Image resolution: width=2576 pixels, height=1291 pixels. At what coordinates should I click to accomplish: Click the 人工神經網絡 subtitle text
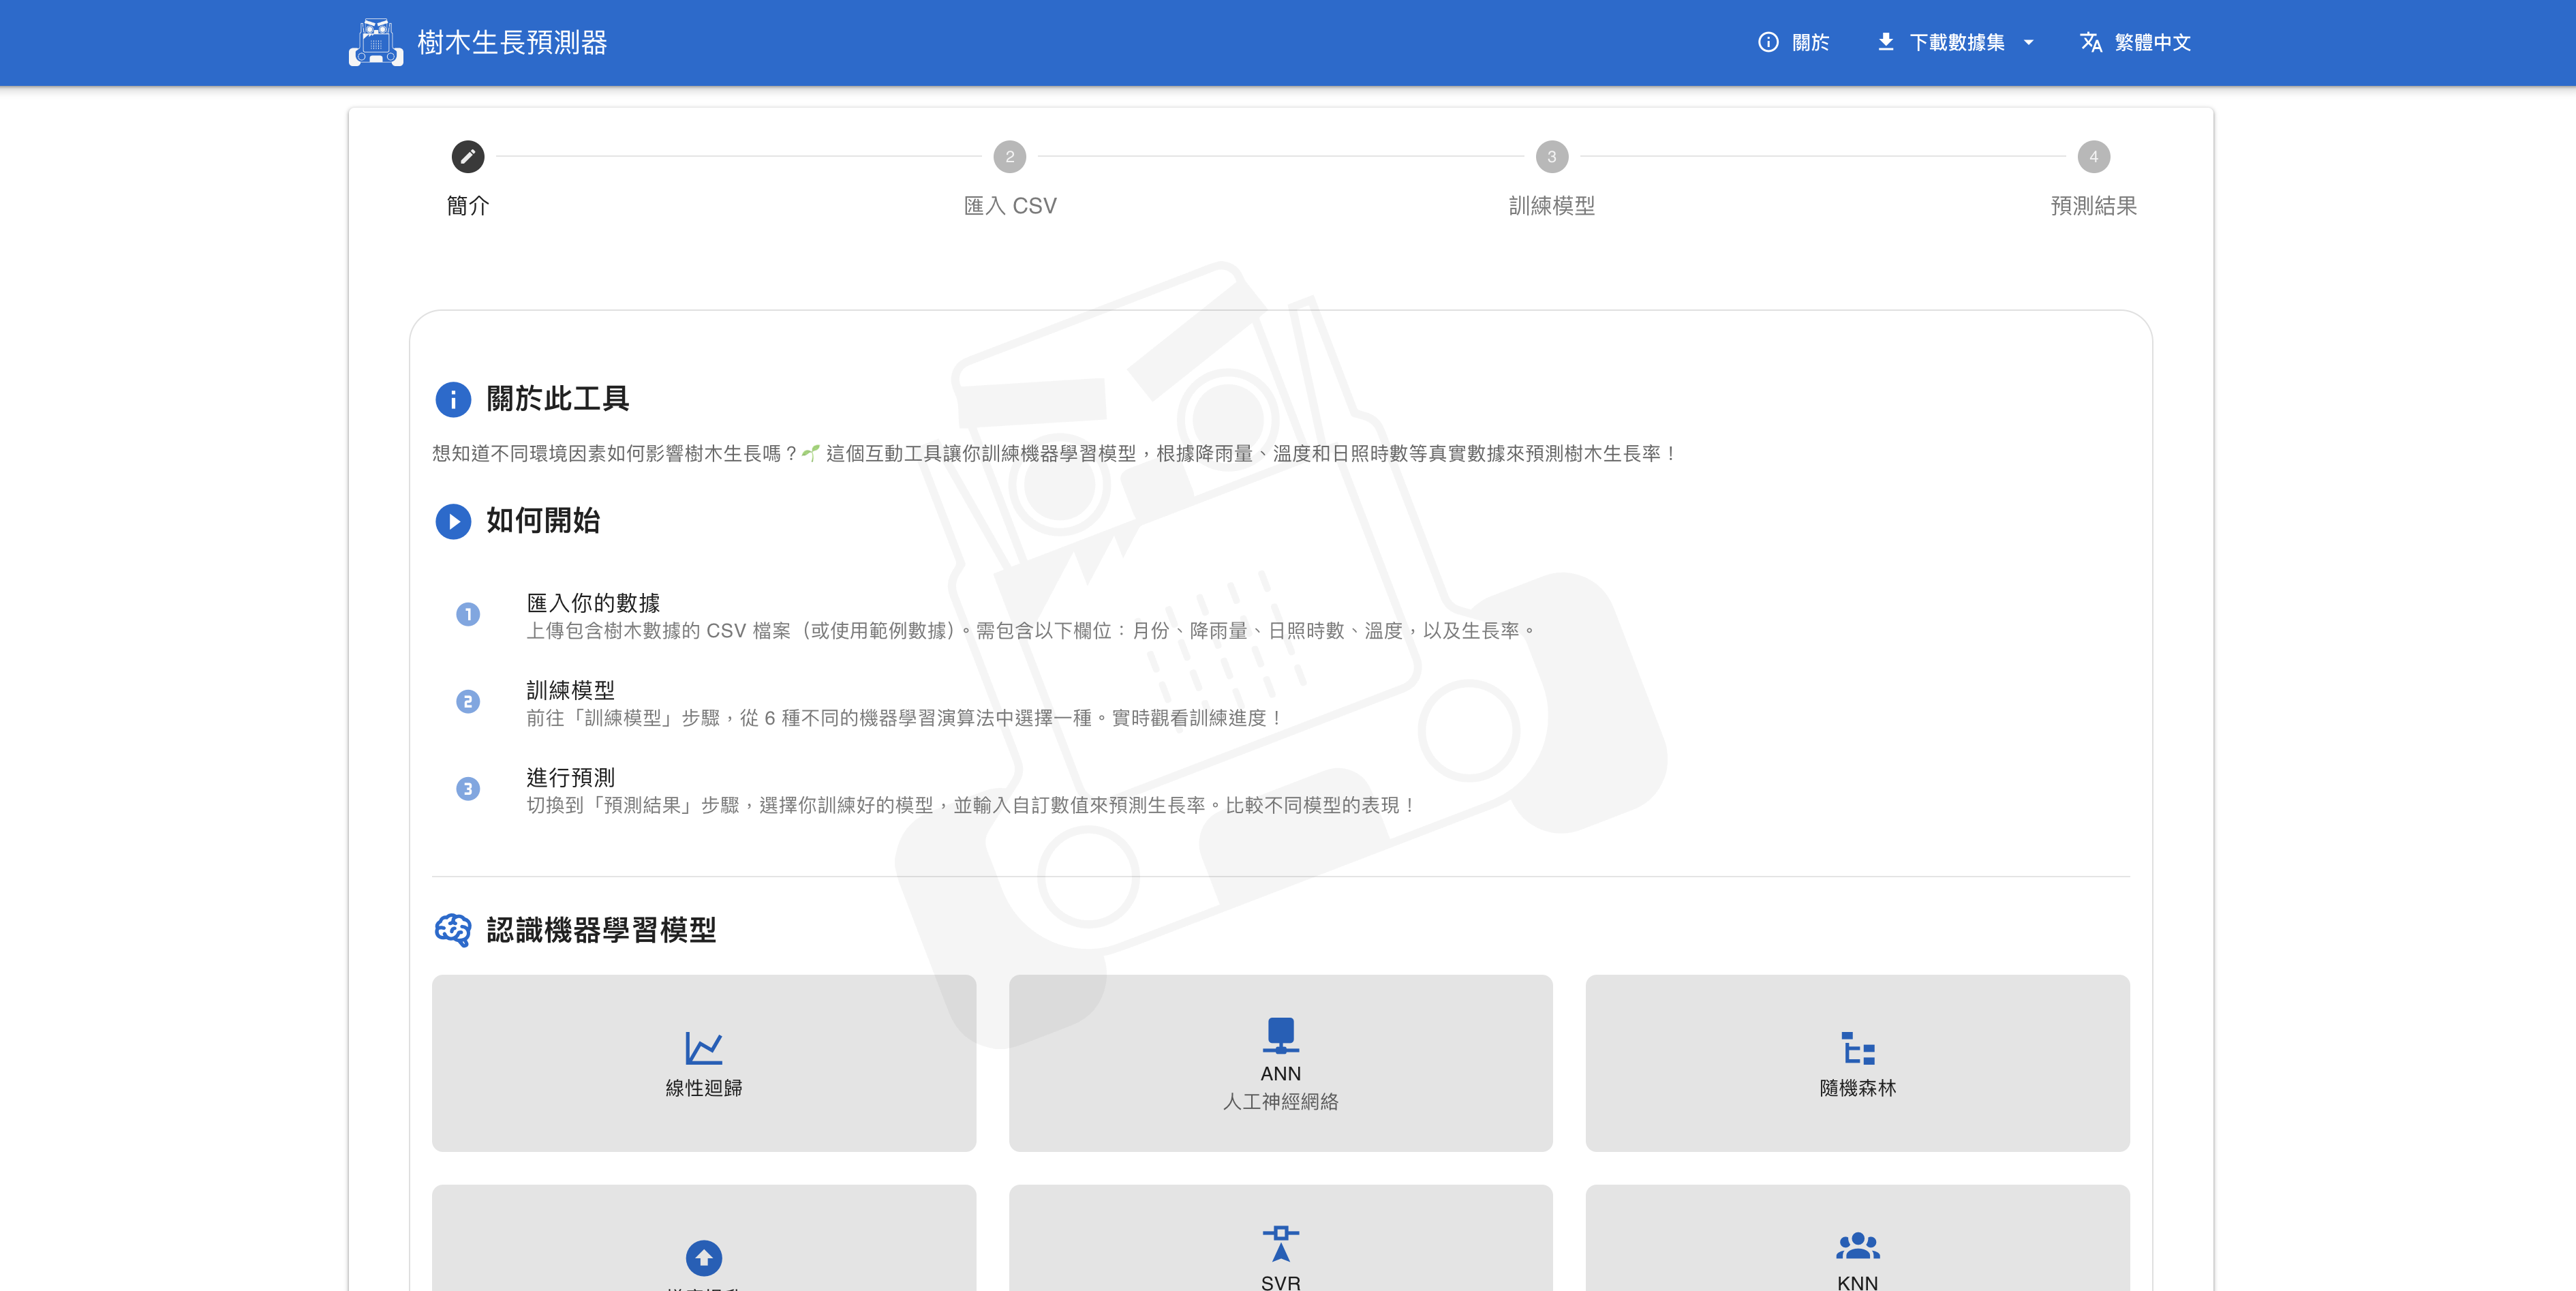tap(1281, 1101)
